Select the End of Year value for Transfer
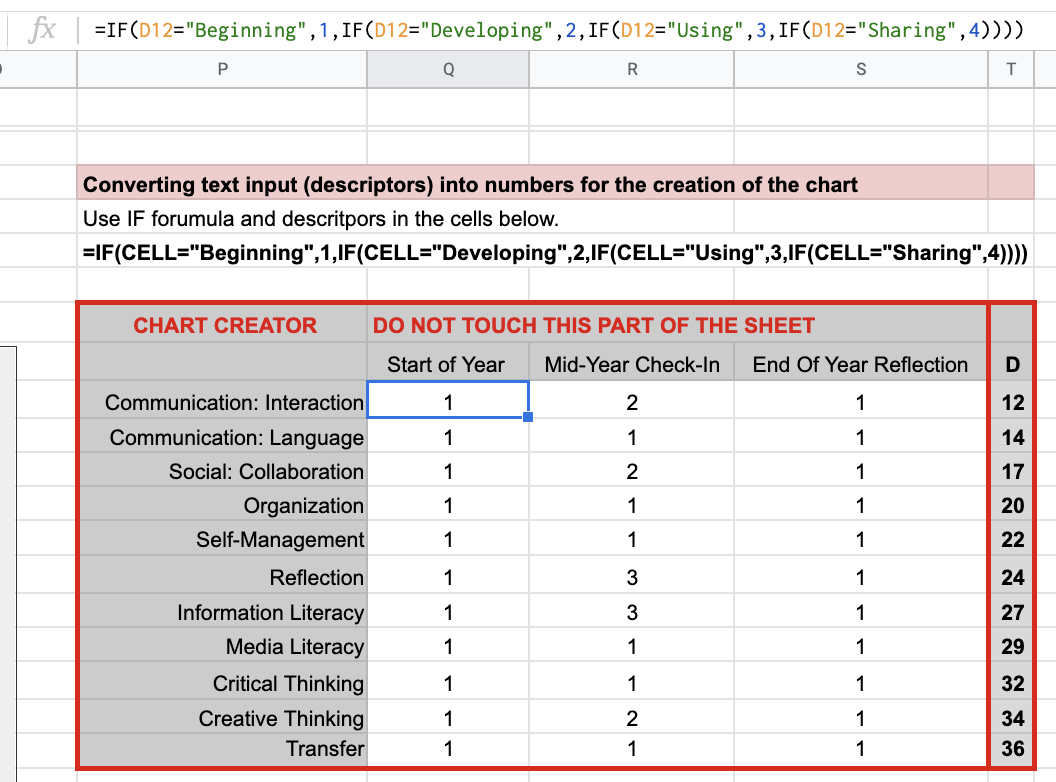 [x=860, y=749]
